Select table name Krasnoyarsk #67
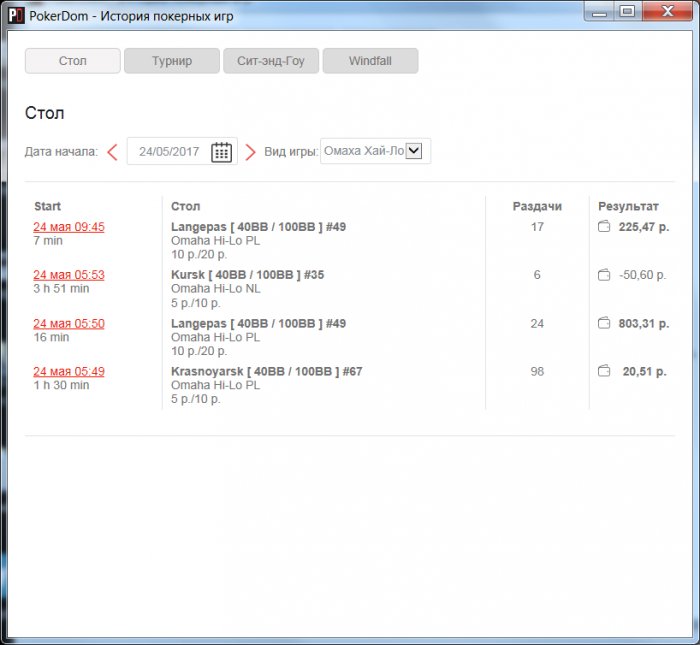 267,371
